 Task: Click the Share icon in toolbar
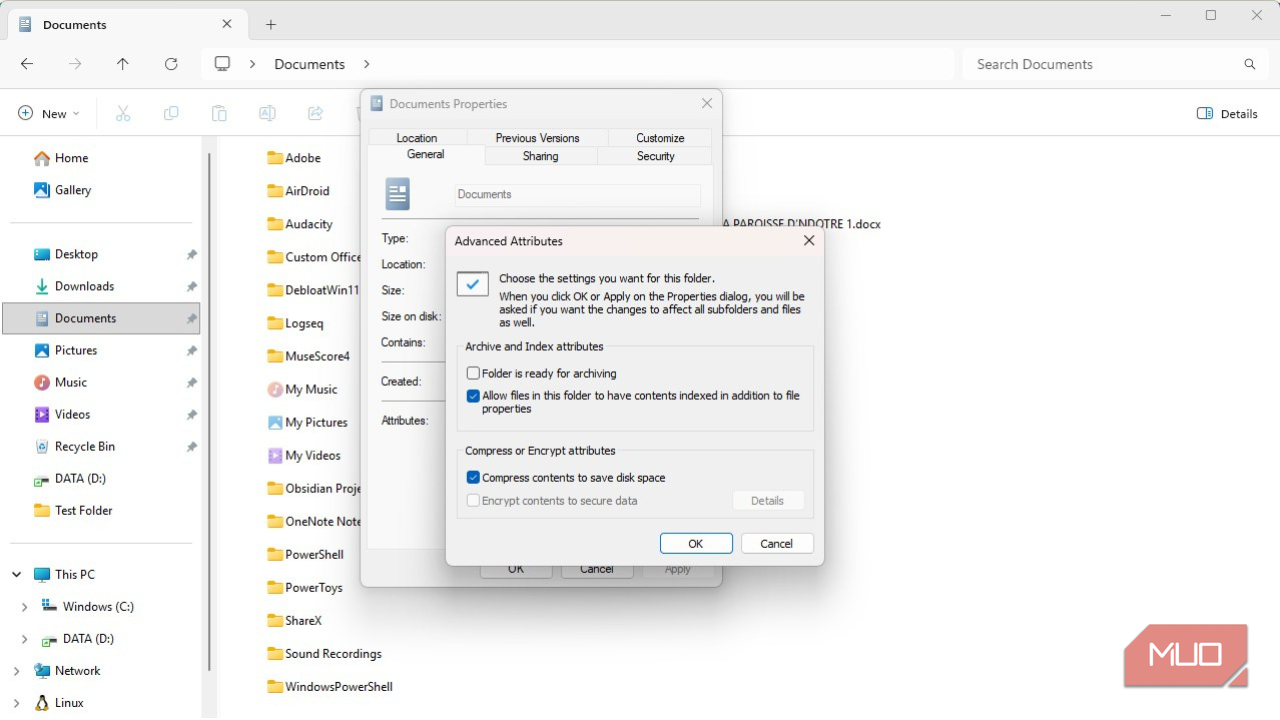(x=315, y=114)
